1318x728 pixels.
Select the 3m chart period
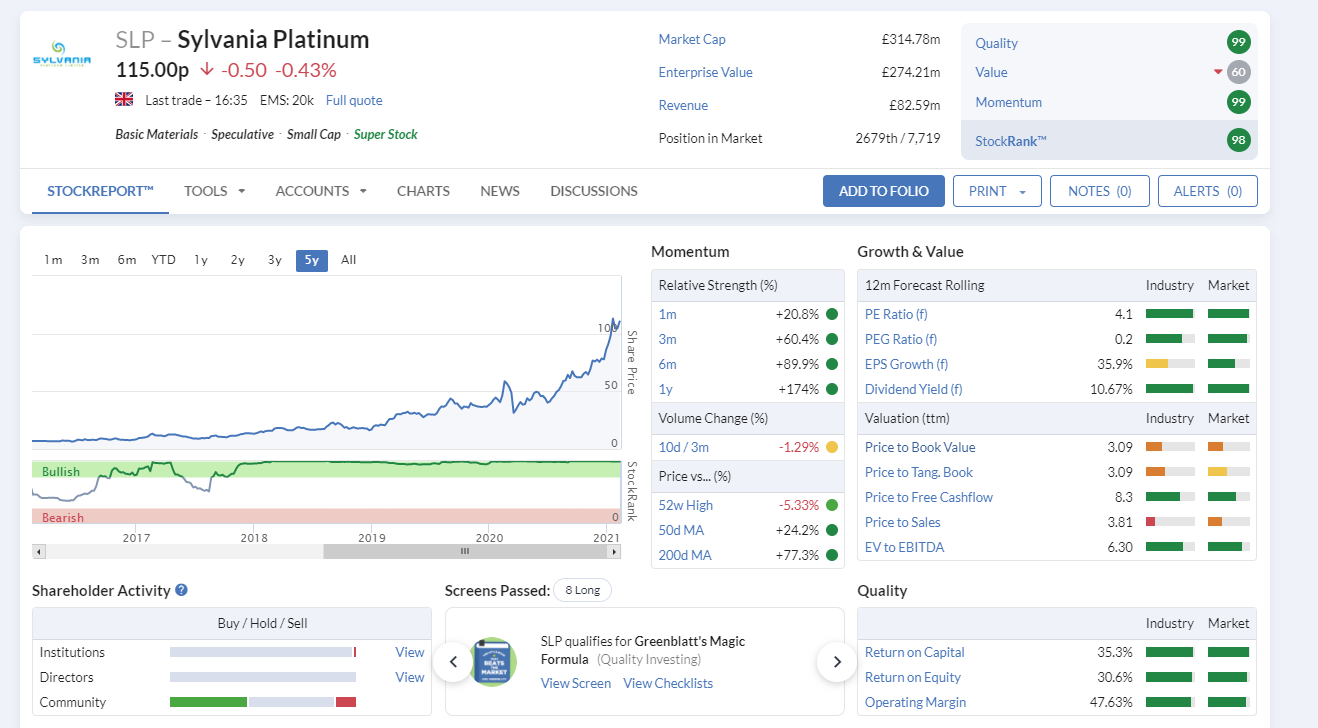coord(90,260)
